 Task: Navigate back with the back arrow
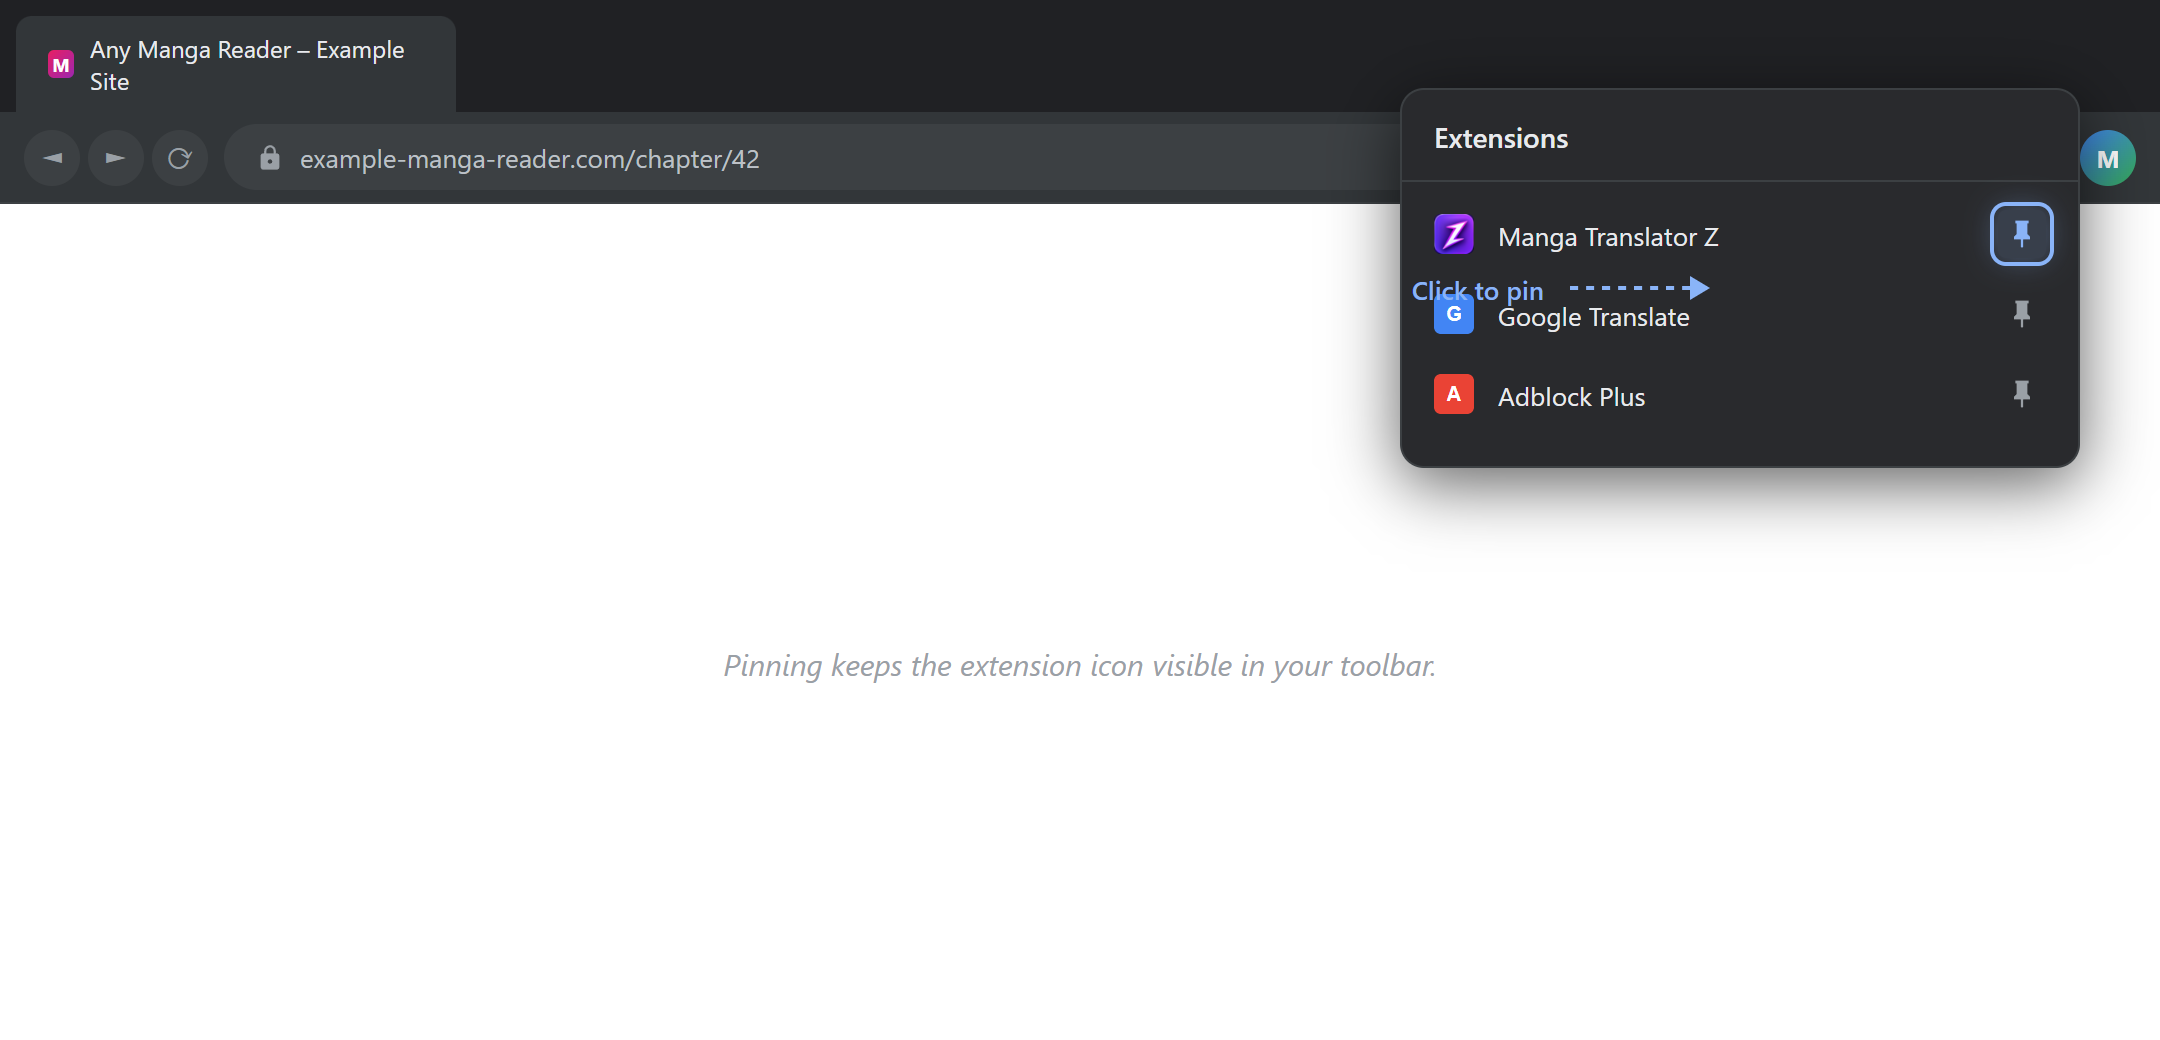(x=51, y=157)
